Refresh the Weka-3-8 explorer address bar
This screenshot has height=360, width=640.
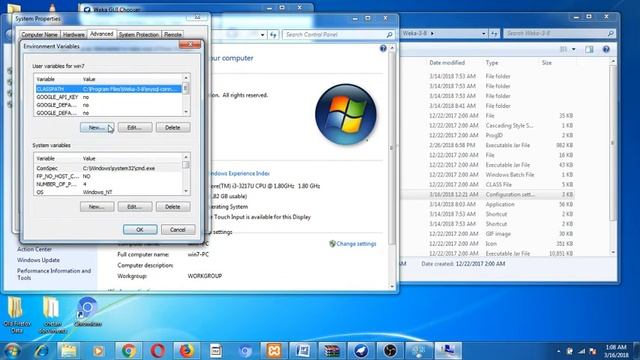(494, 33)
